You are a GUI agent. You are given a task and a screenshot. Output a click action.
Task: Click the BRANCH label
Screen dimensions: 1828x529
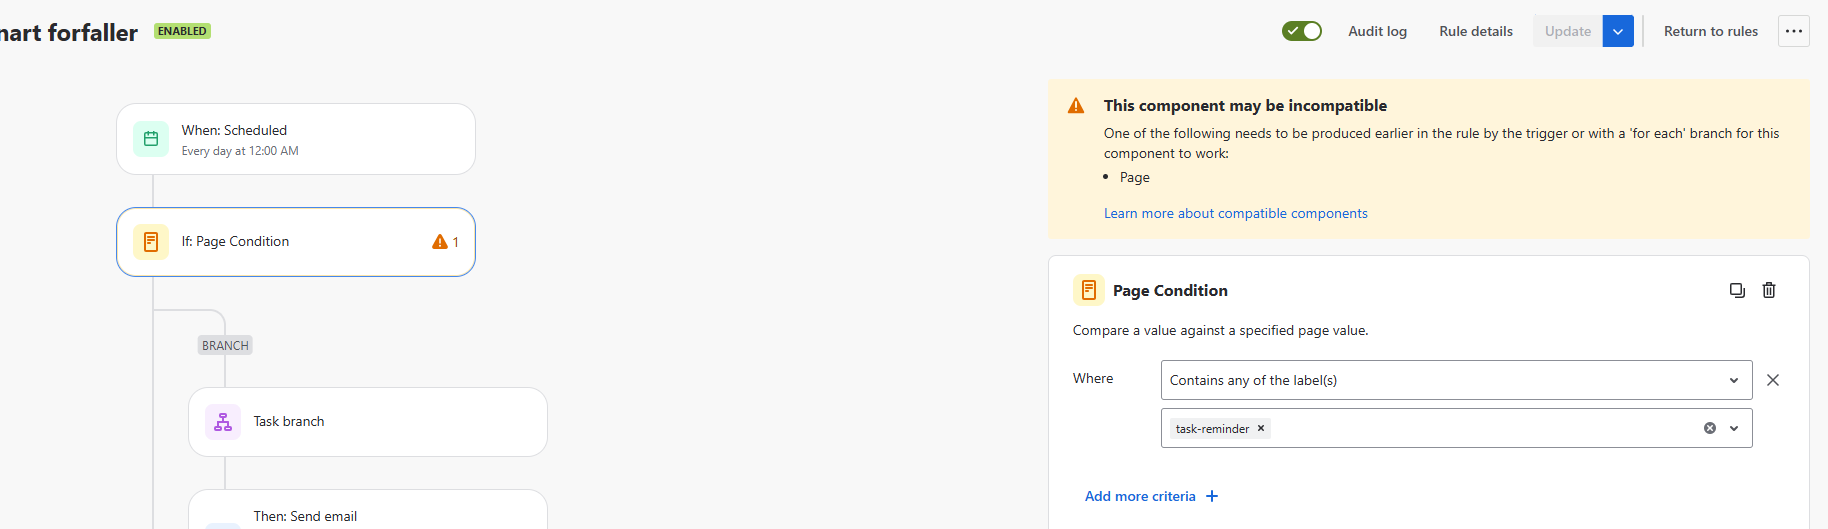(225, 345)
